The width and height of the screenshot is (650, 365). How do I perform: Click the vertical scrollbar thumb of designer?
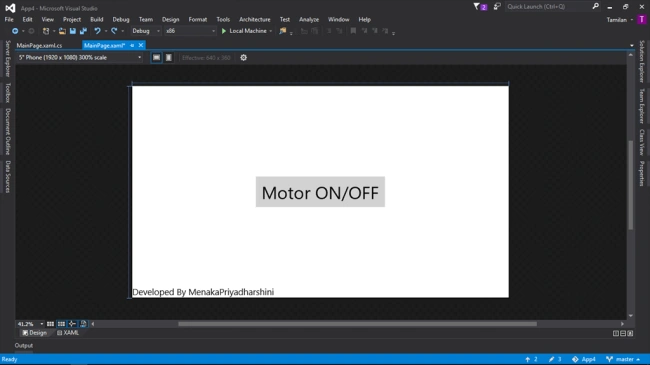click(631, 185)
